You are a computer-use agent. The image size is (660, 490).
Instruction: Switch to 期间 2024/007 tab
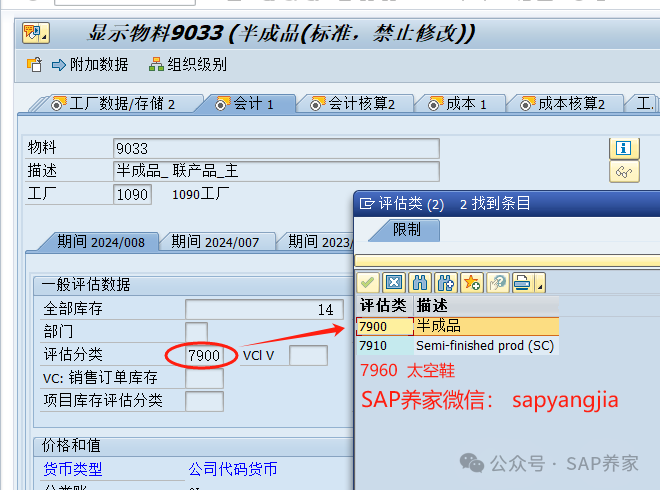click(x=215, y=242)
